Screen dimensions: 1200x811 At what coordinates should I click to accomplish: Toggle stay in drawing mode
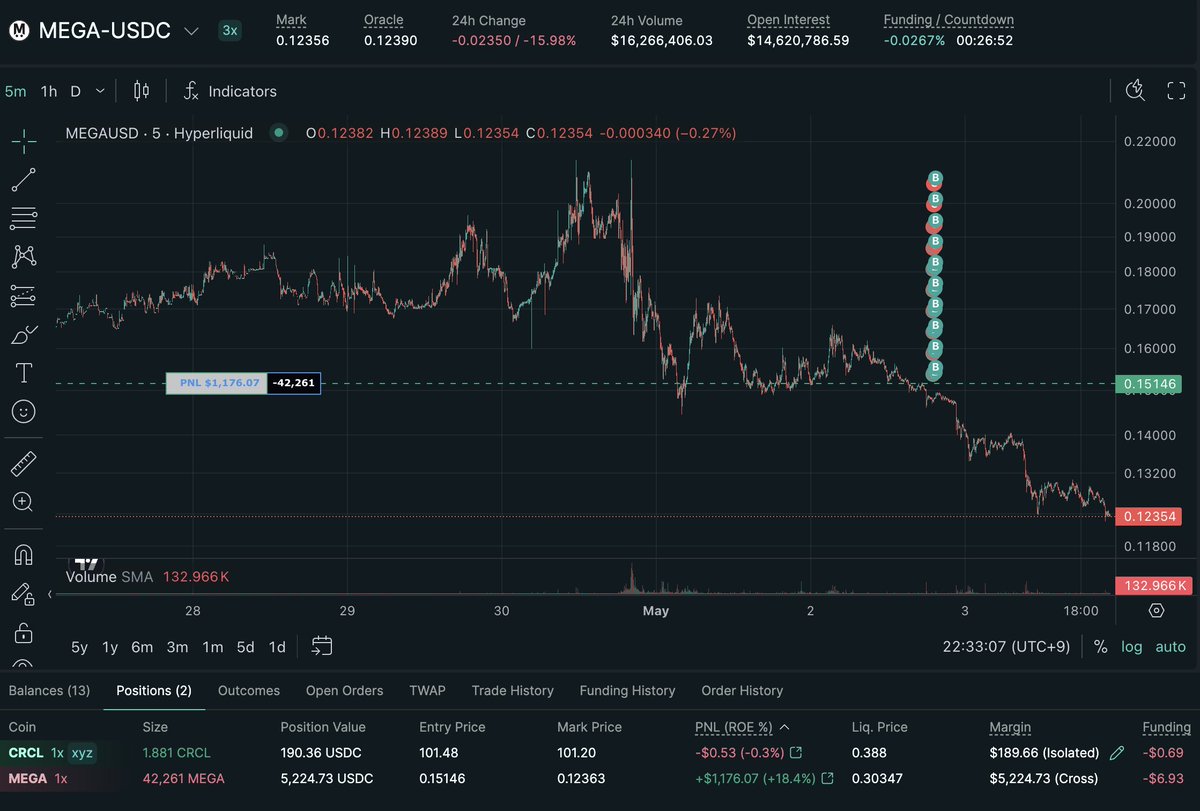pyautogui.click(x=24, y=594)
